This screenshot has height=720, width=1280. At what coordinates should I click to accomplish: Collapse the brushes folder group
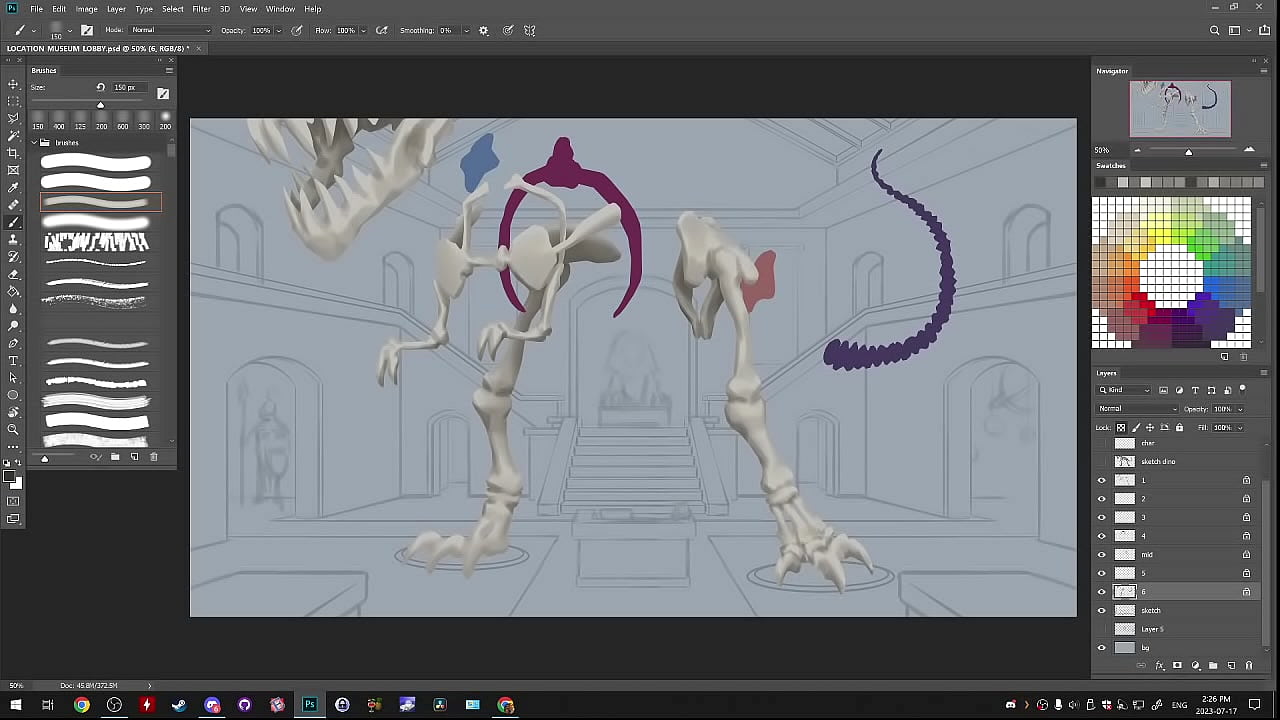34,143
